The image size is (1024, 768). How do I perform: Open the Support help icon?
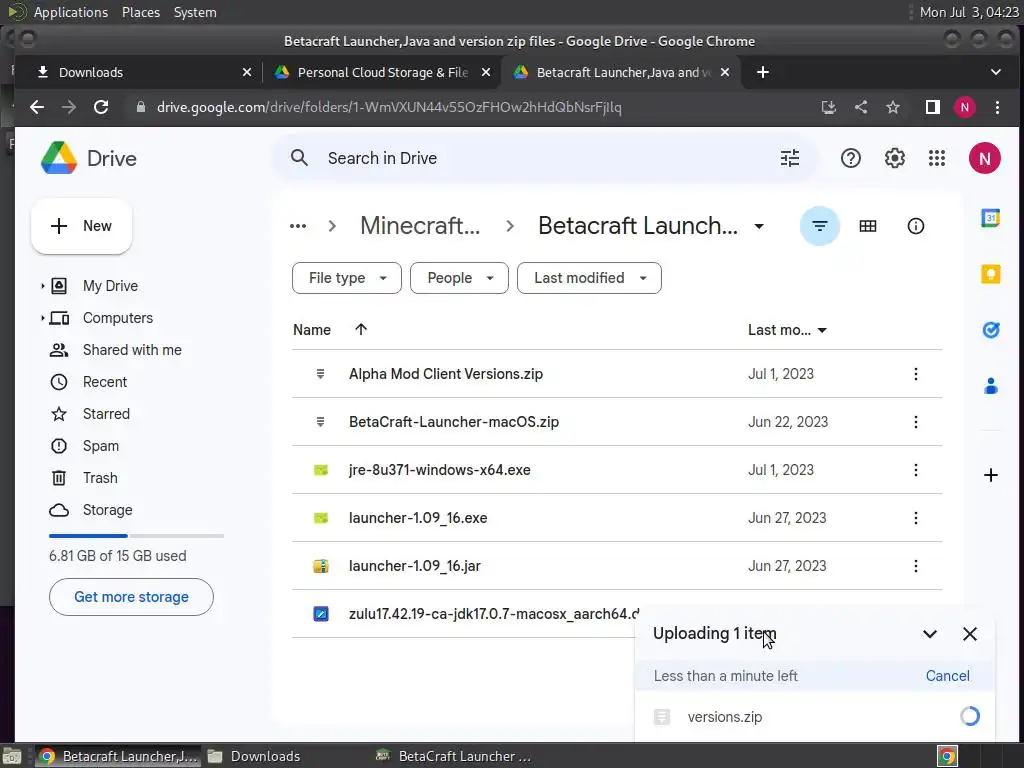pyautogui.click(x=850, y=158)
